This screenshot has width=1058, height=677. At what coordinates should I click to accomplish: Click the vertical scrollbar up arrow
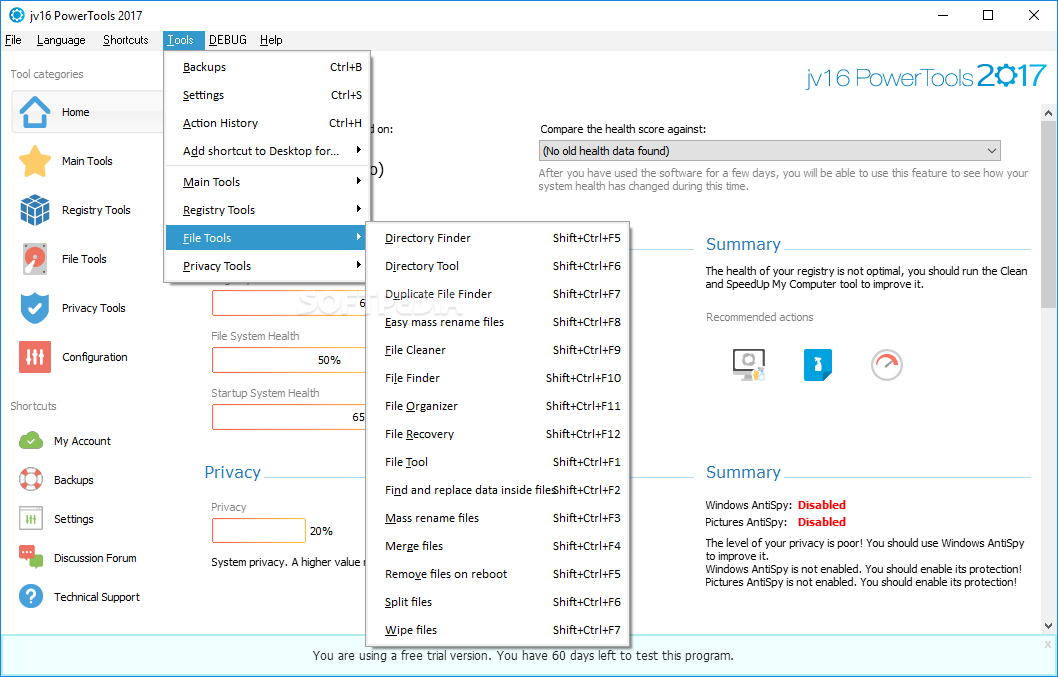(x=1048, y=113)
